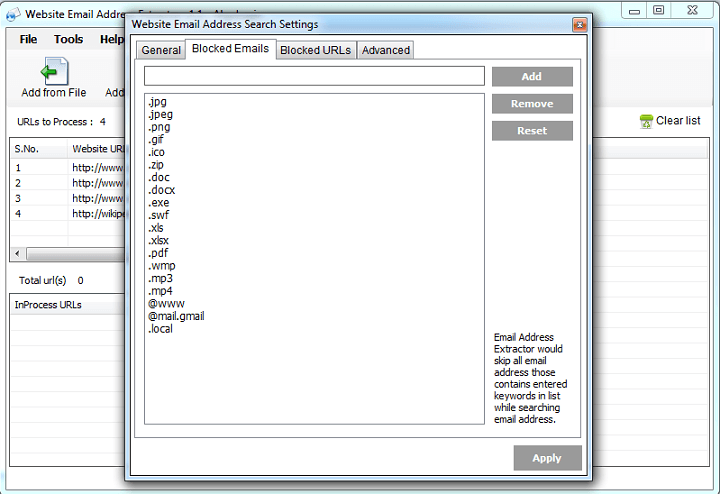Minimize the main application window
The height and width of the screenshot is (494, 720).
click(x=635, y=10)
